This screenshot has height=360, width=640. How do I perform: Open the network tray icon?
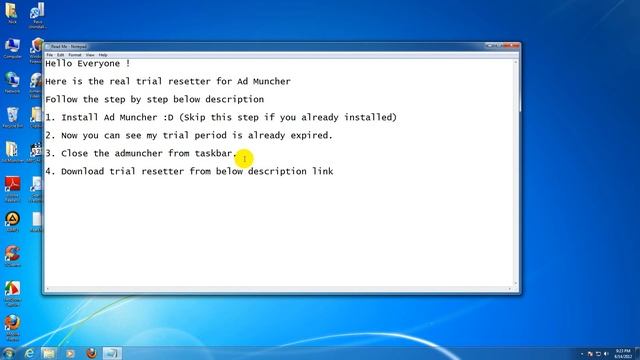coord(598,354)
